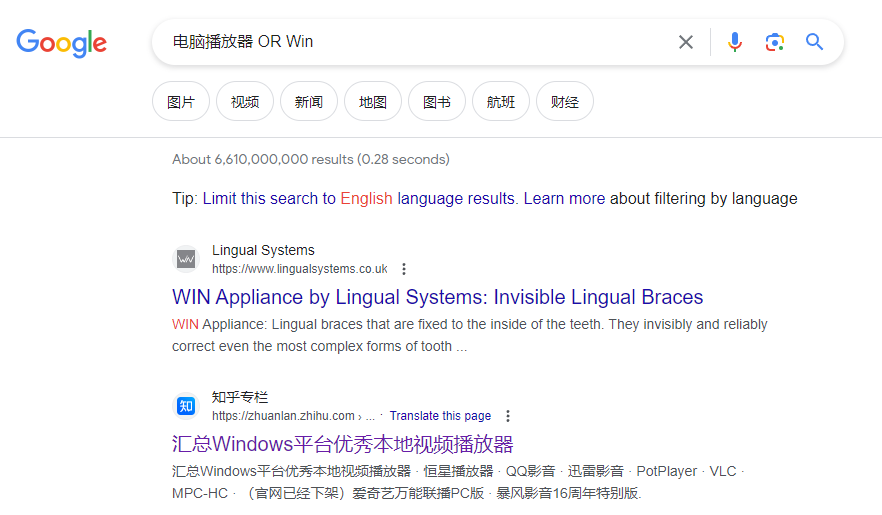Switch to 视频 videos tab
This screenshot has height=515, width=882.
[245, 101]
